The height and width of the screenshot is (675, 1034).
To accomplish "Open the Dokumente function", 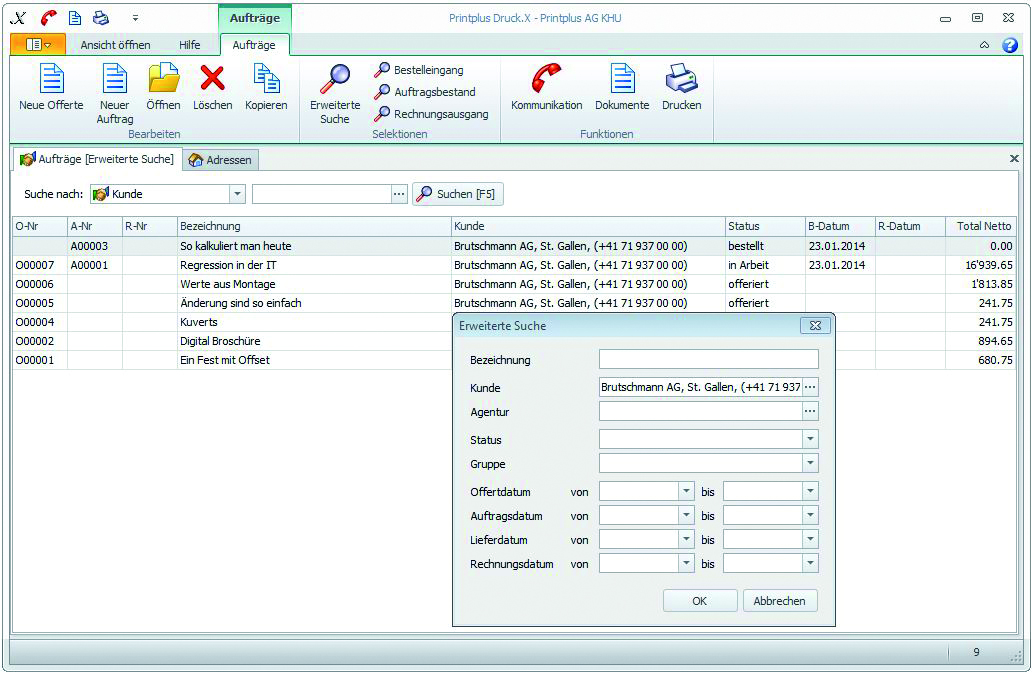I will click(622, 78).
